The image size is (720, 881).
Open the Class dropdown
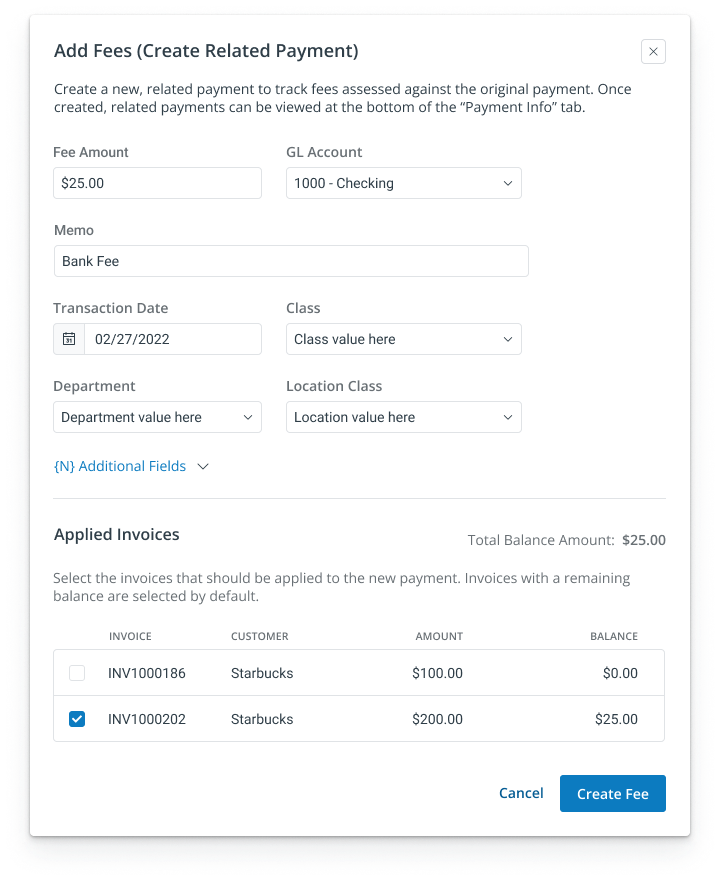coord(403,339)
